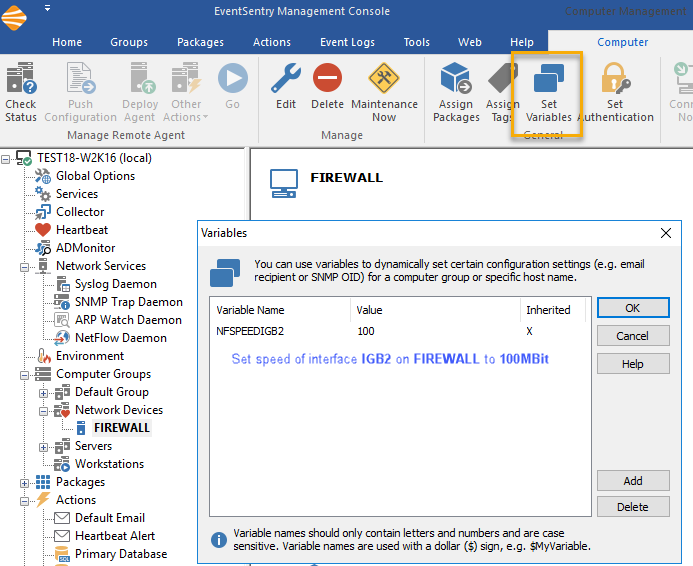Click the Network Devices group label
This screenshot has width=693, height=566.
tap(119, 410)
